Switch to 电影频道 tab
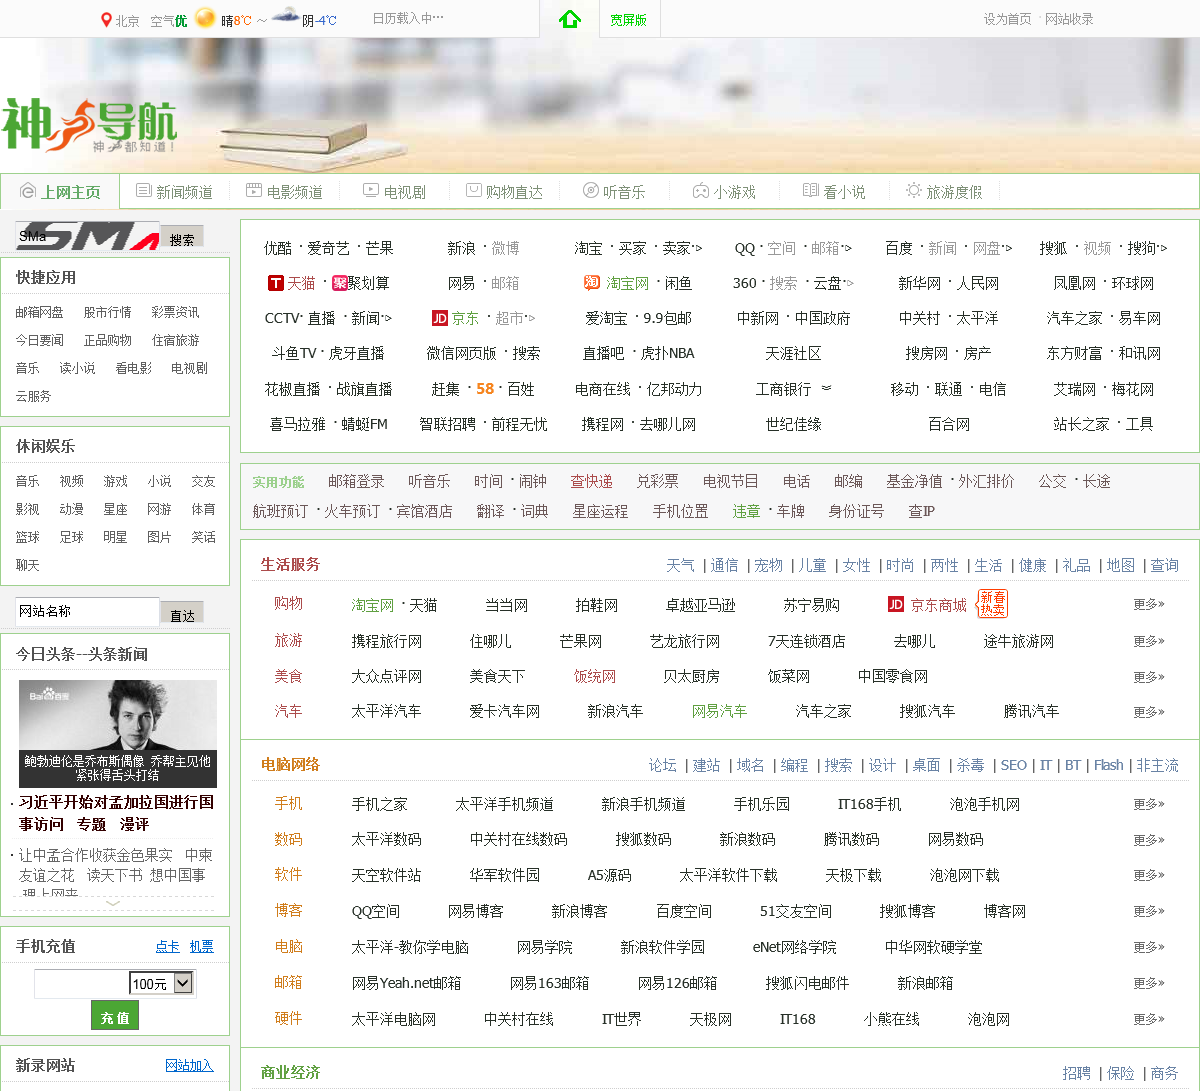 click(284, 192)
